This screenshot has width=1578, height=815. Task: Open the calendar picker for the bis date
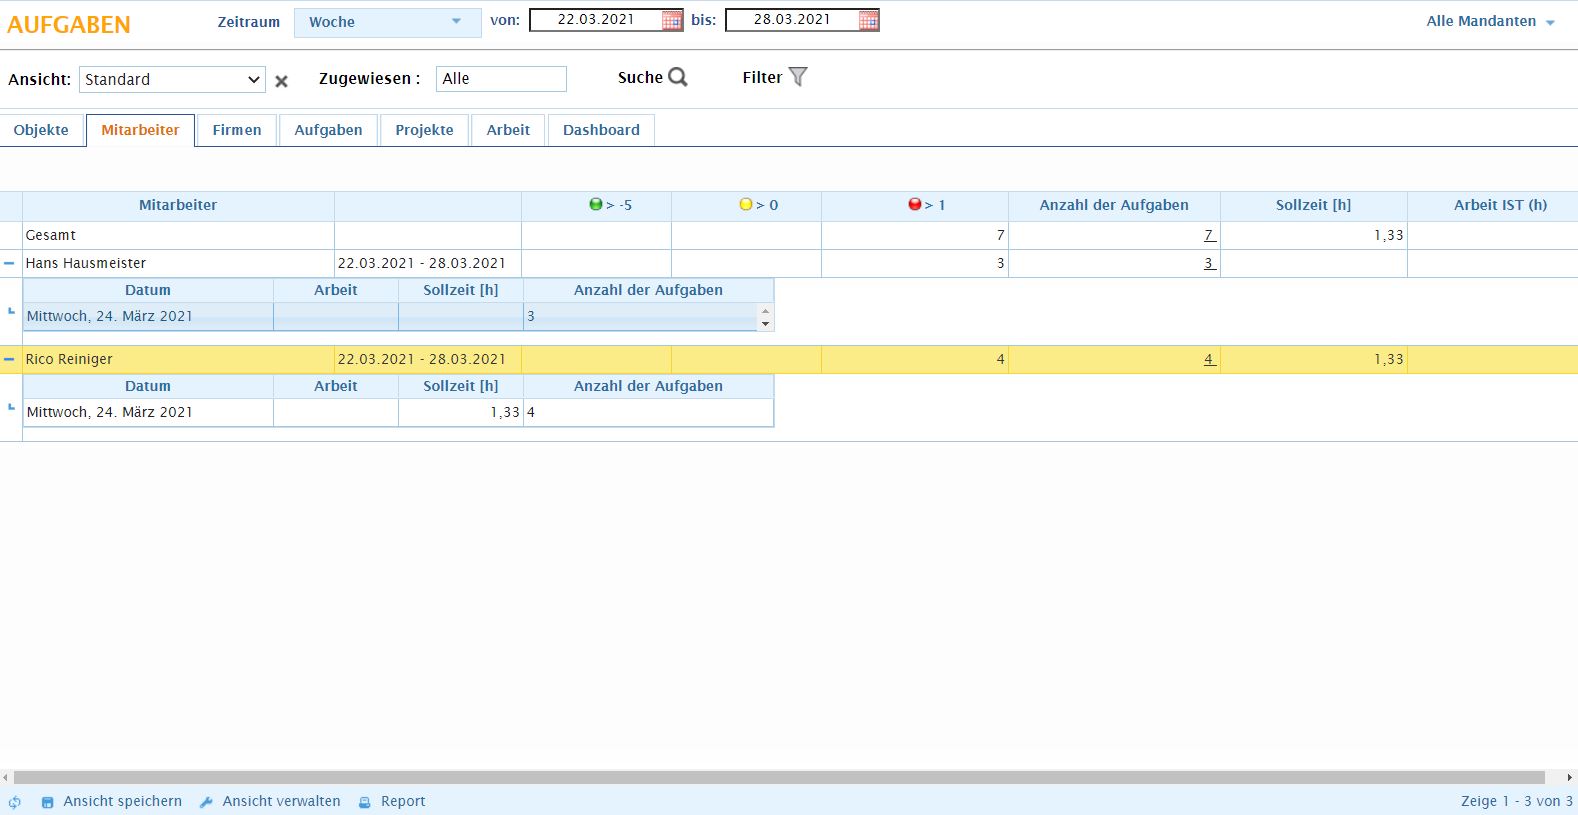[x=869, y=20]
